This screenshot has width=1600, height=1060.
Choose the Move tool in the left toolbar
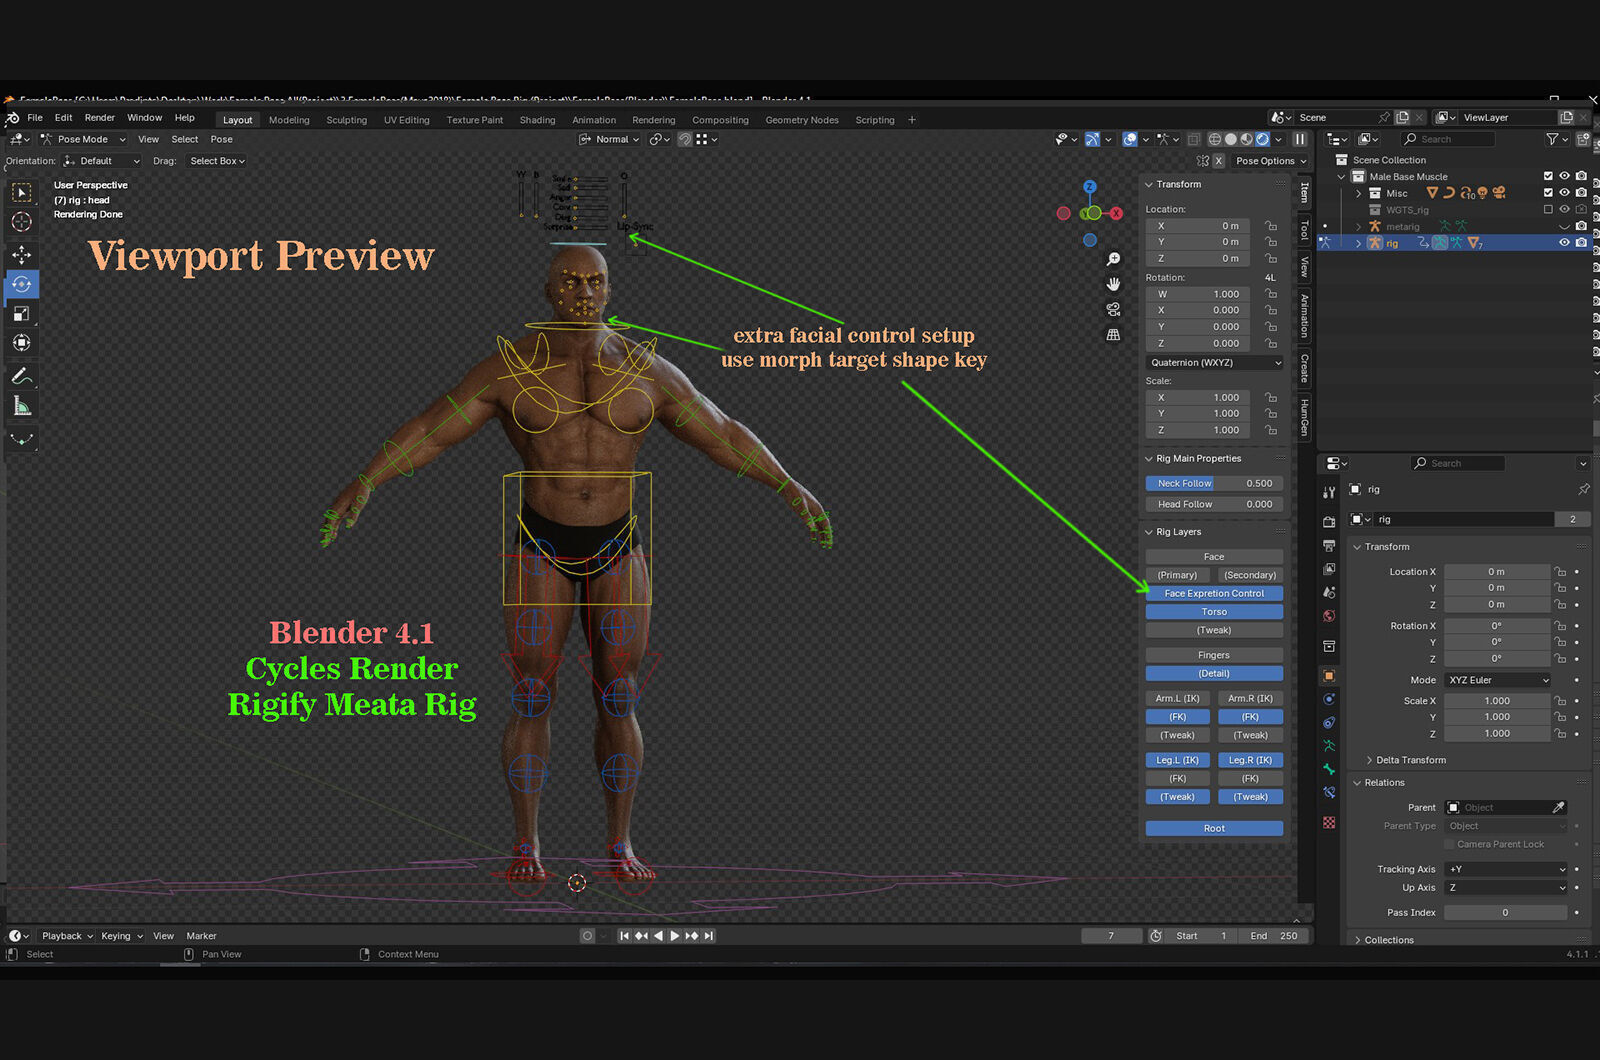click(x=21, y=255)
